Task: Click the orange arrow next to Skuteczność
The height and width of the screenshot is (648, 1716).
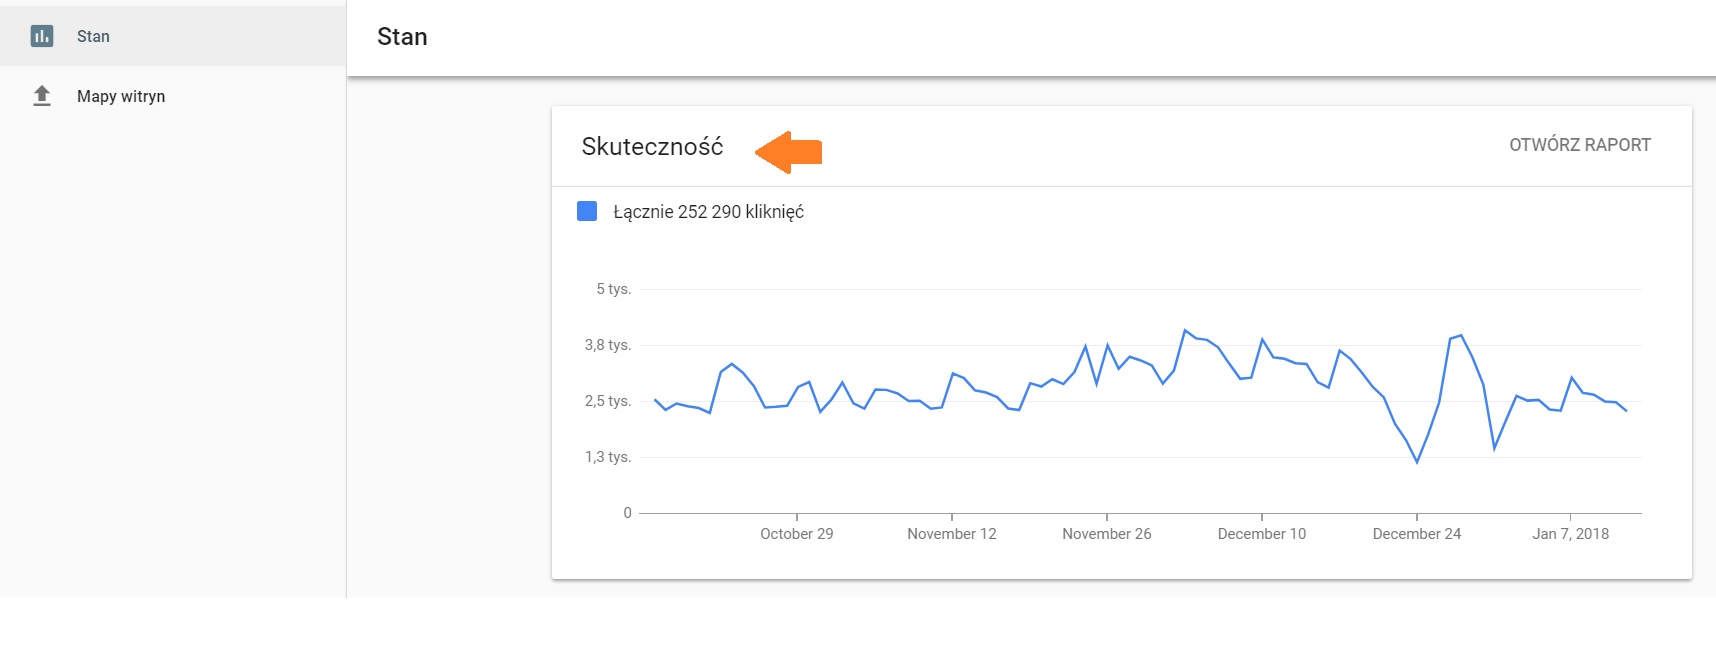Action: [789, 152]
